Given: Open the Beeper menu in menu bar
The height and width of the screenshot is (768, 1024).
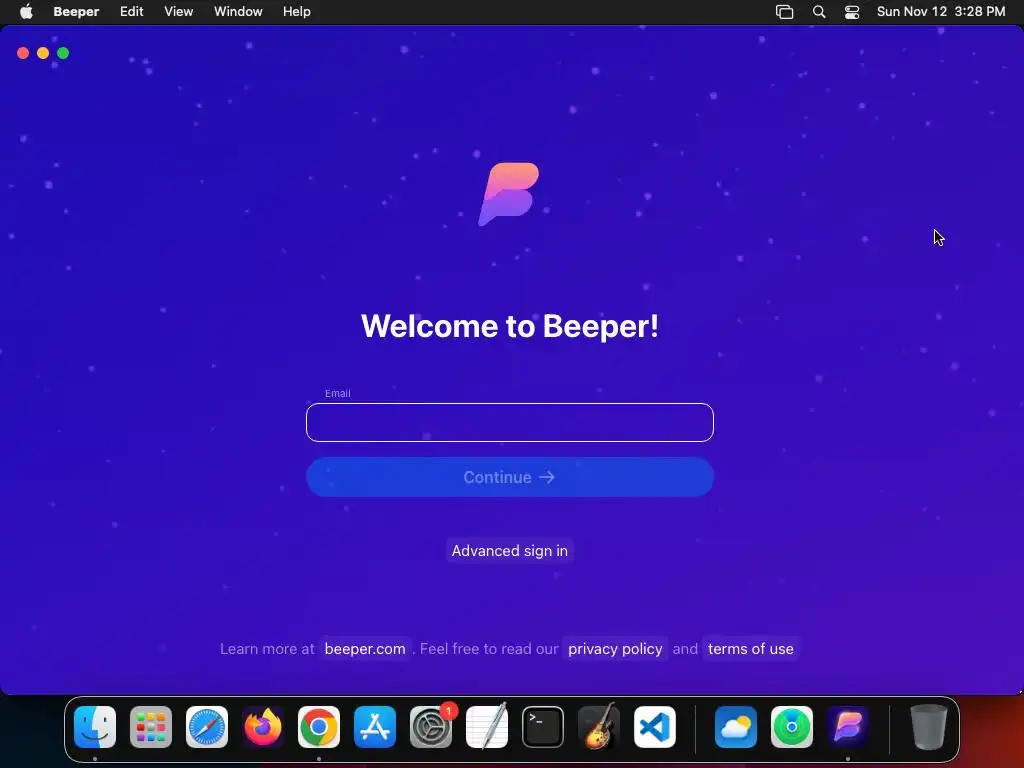Looking at the screenshot, I should 76,12.
